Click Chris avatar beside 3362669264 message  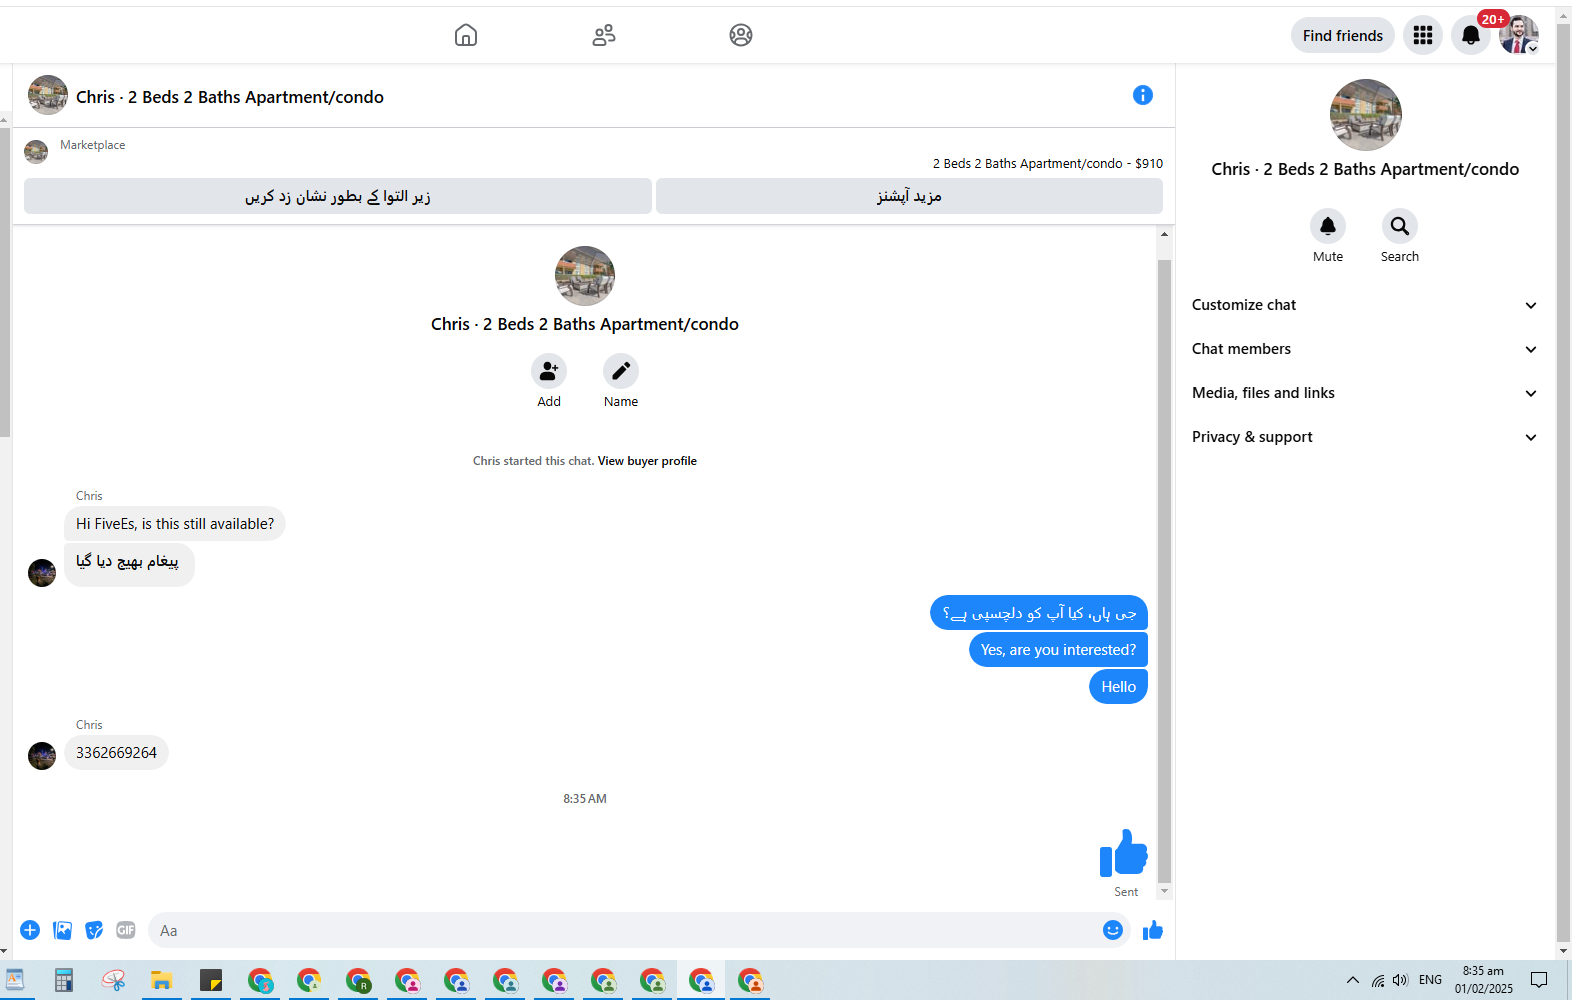42,755
